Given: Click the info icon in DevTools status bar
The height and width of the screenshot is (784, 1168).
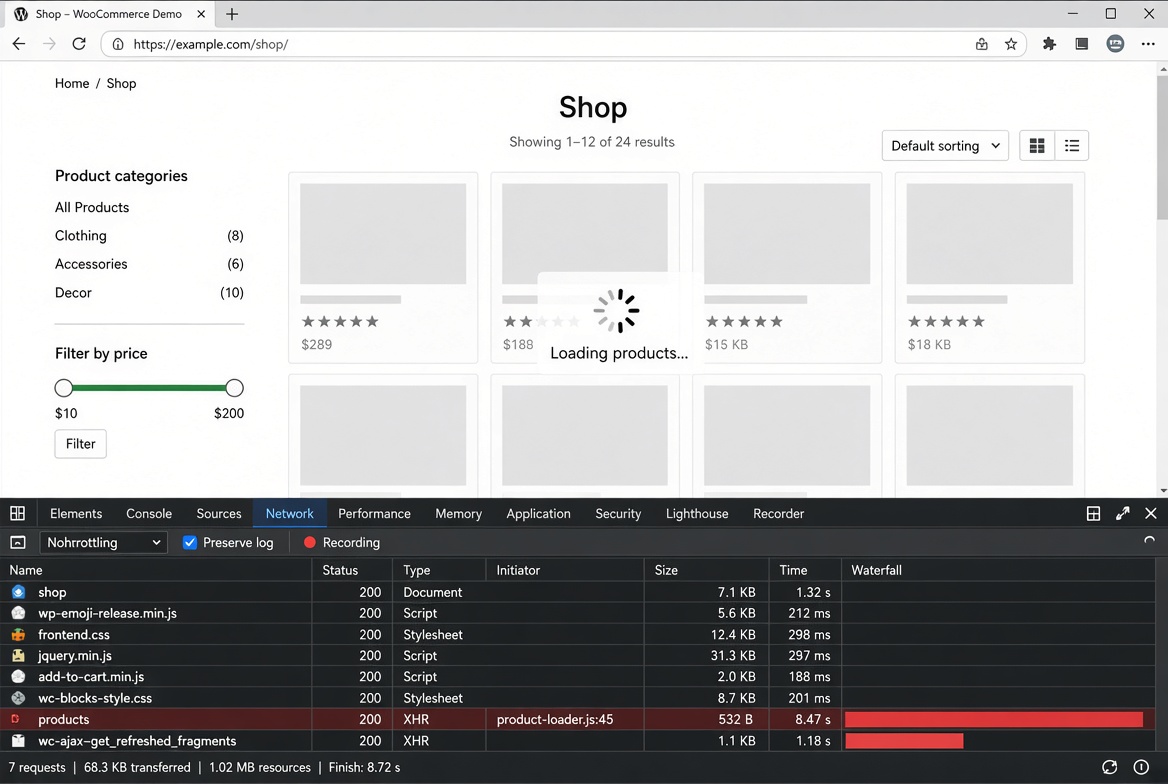Looking at the screenshot, I should 1141,768.
